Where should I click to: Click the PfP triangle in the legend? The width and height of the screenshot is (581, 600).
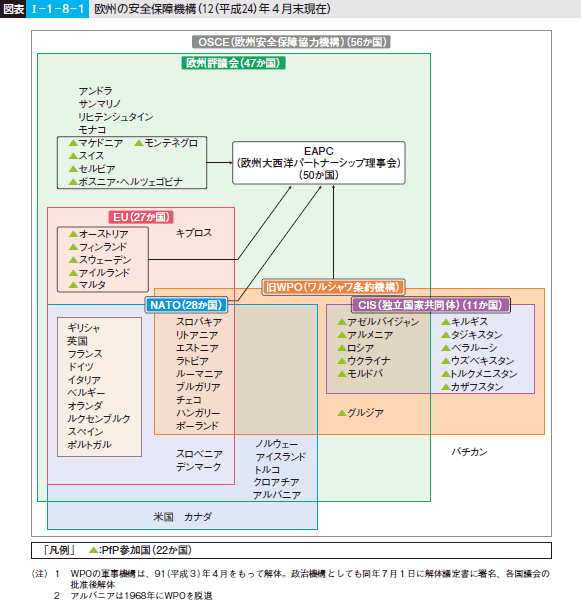click(93, 550)
